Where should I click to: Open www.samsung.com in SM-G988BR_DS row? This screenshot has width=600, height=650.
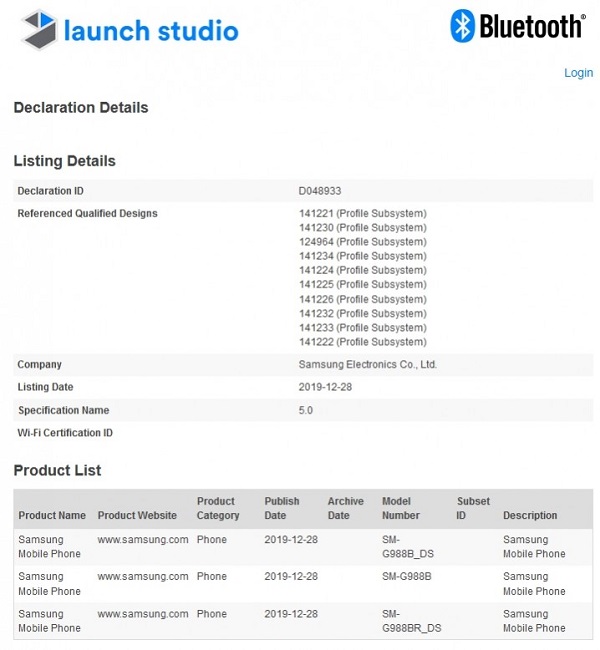[x=143, y=614]
